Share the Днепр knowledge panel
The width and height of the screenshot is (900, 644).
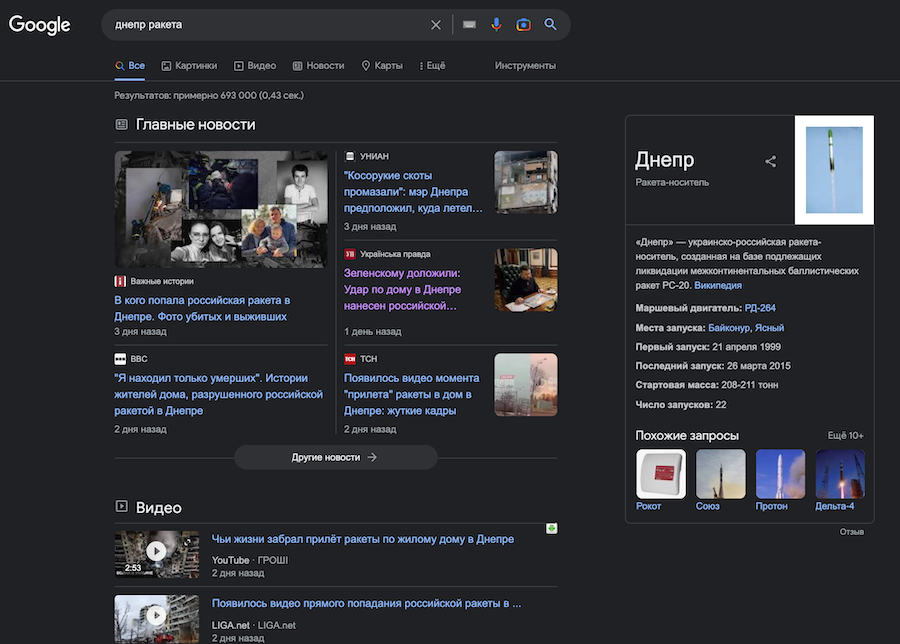[x=770, y=161]
